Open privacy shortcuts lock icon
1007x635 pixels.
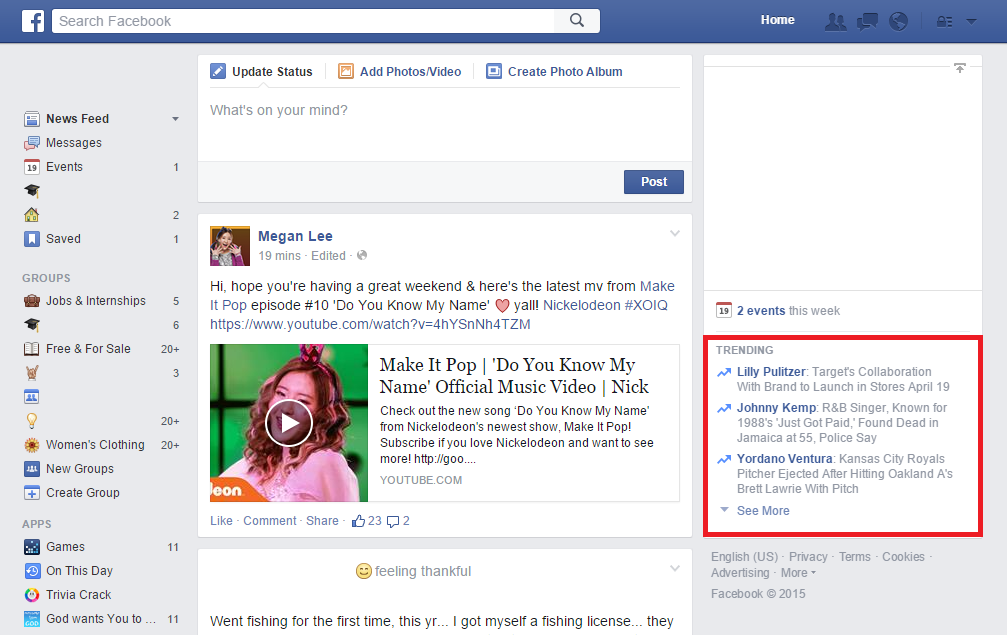click(x=944, y=22)
